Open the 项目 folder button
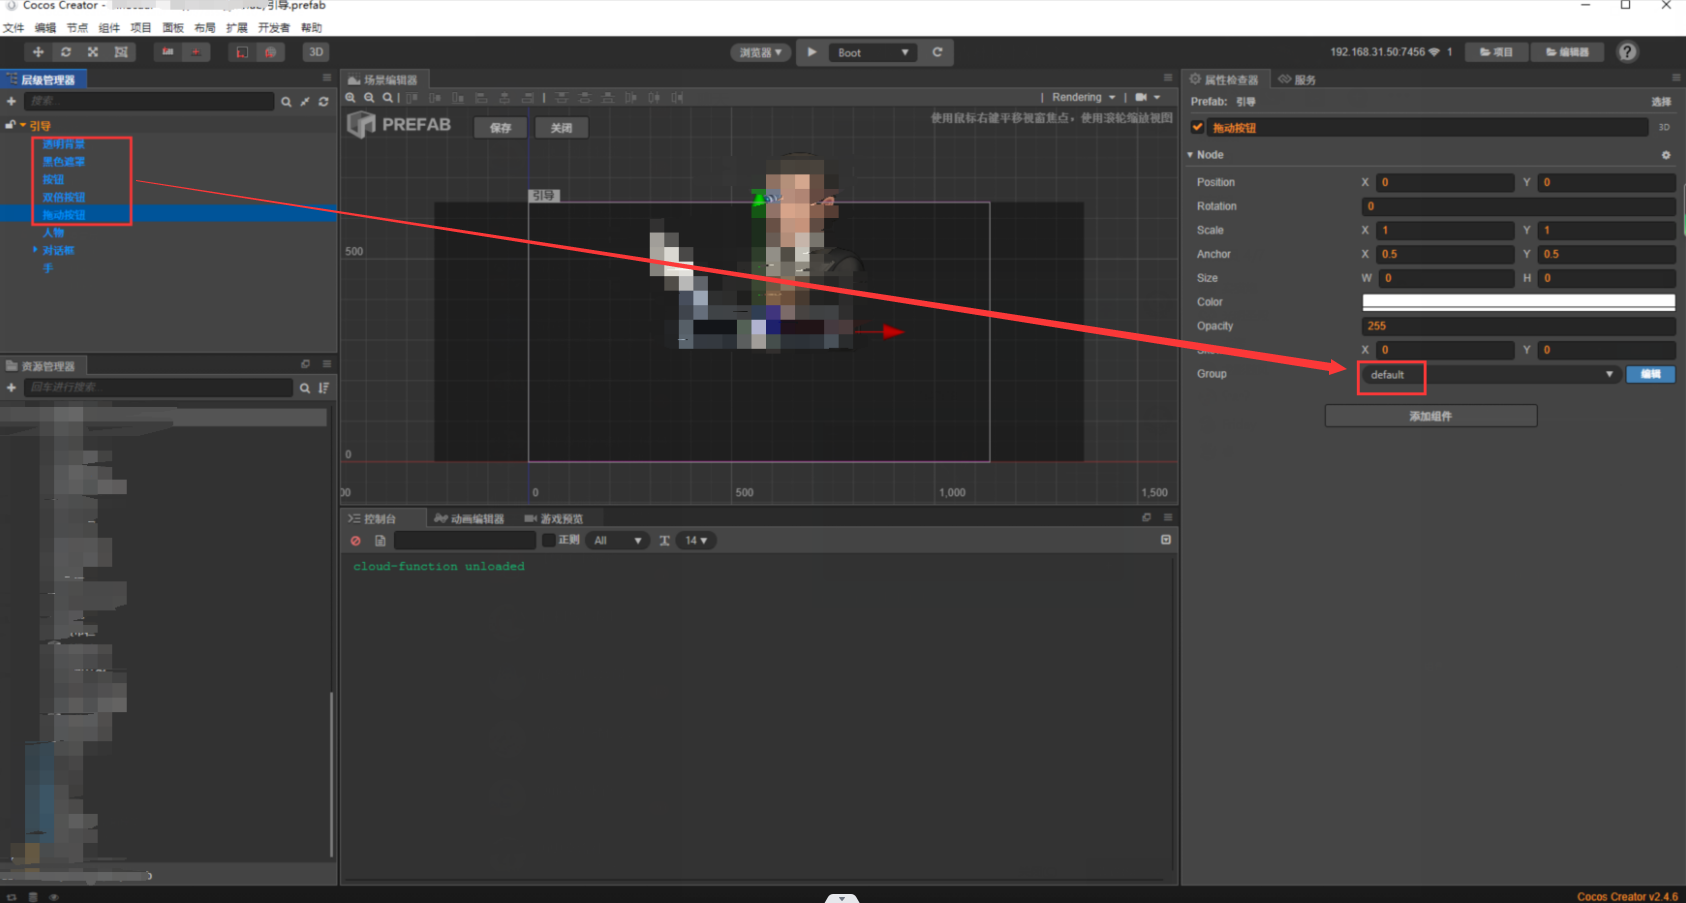The height and width of the screenshot is (903, 1686). click(x=1496, y=52)
